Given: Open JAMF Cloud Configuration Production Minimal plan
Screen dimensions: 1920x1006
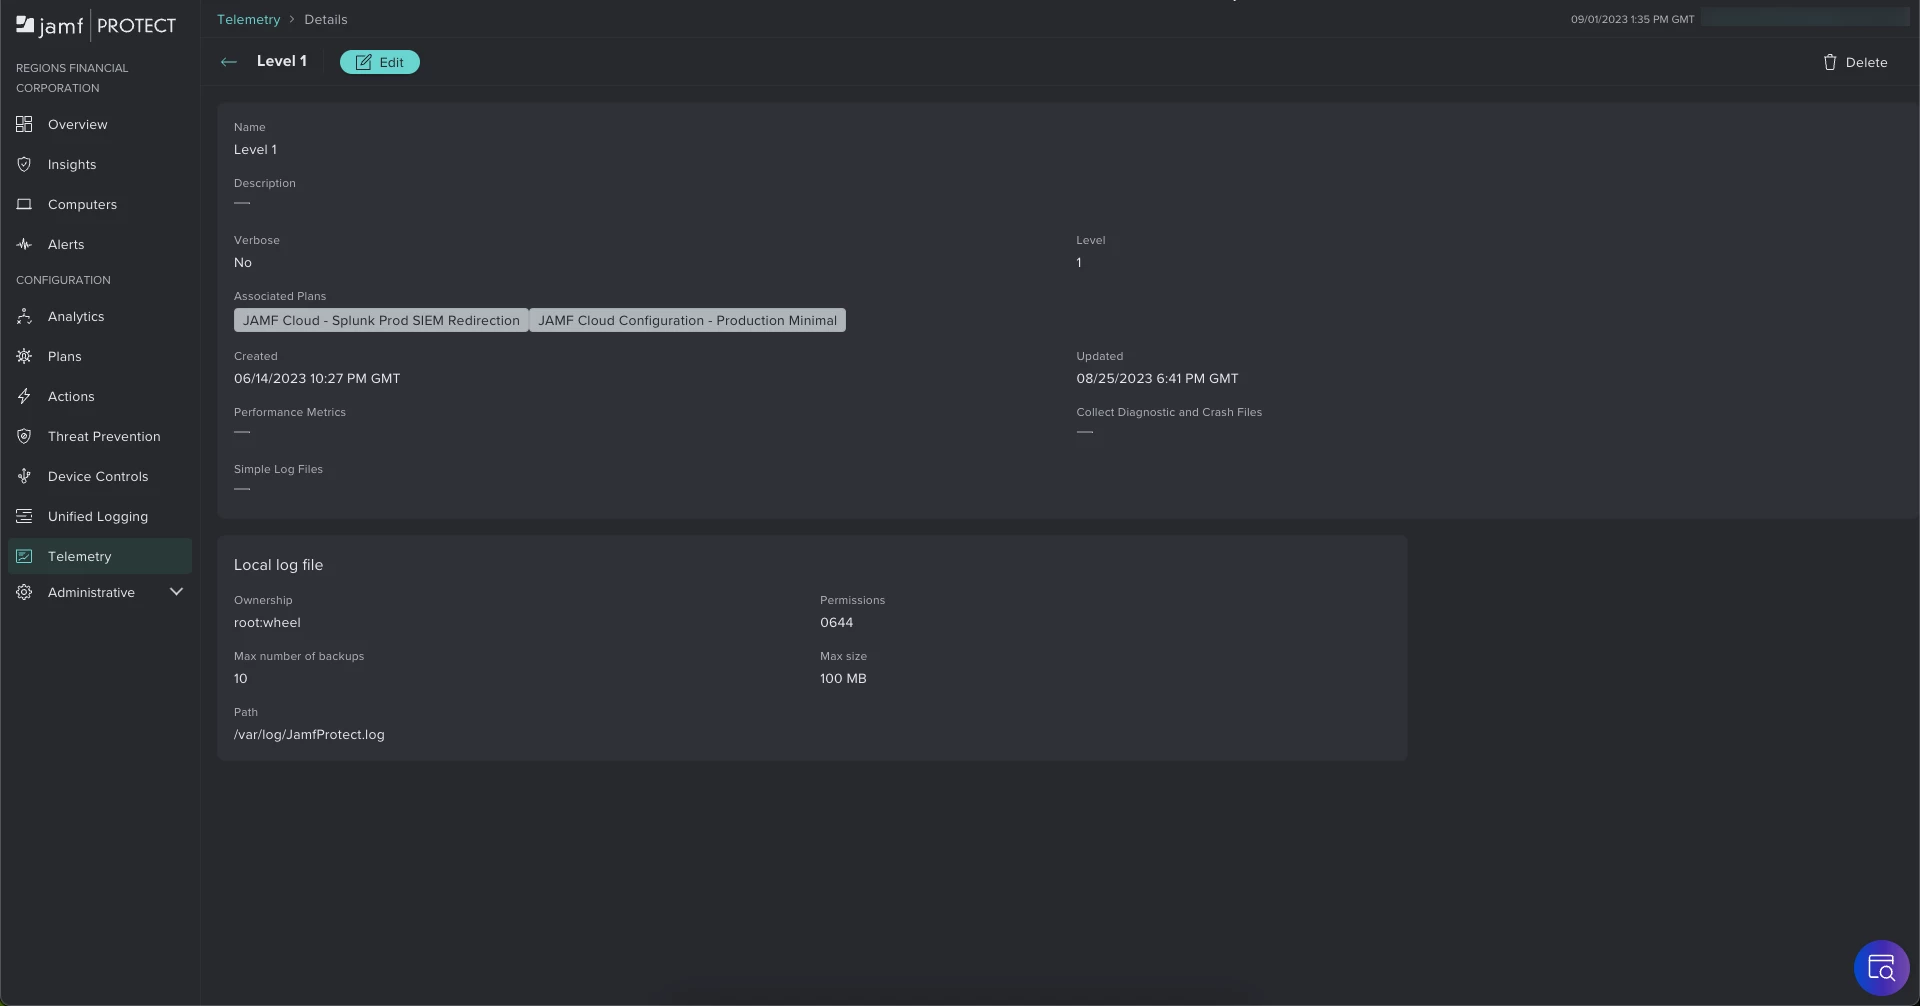Looking at the screenshot, I should 687,320.
